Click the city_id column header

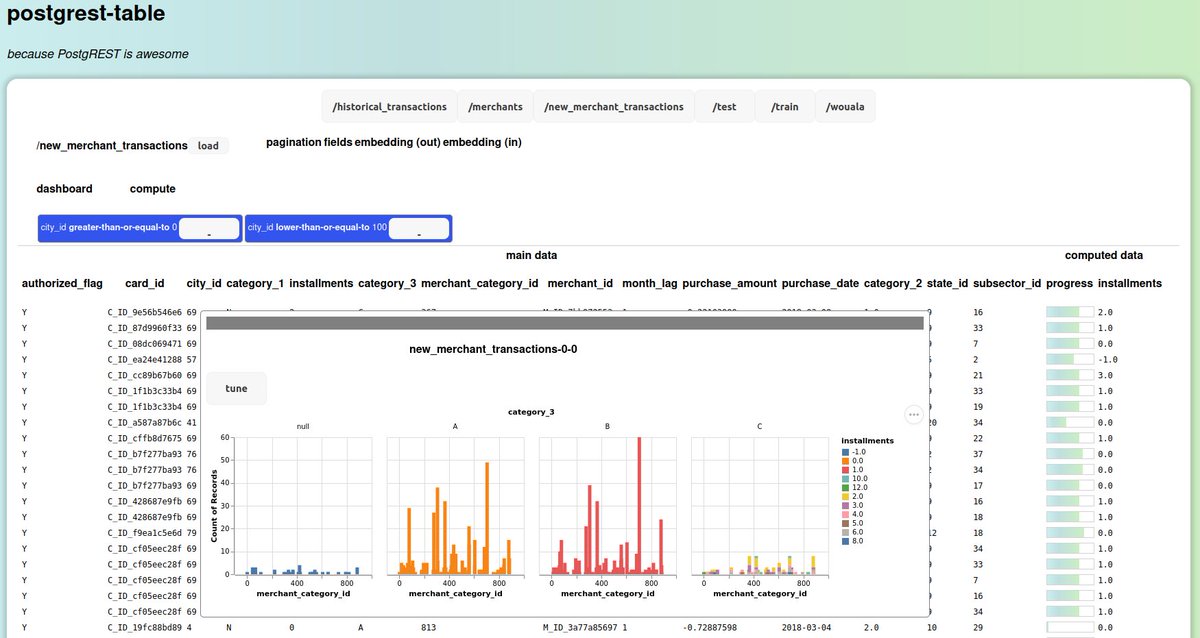pos(204,283)
